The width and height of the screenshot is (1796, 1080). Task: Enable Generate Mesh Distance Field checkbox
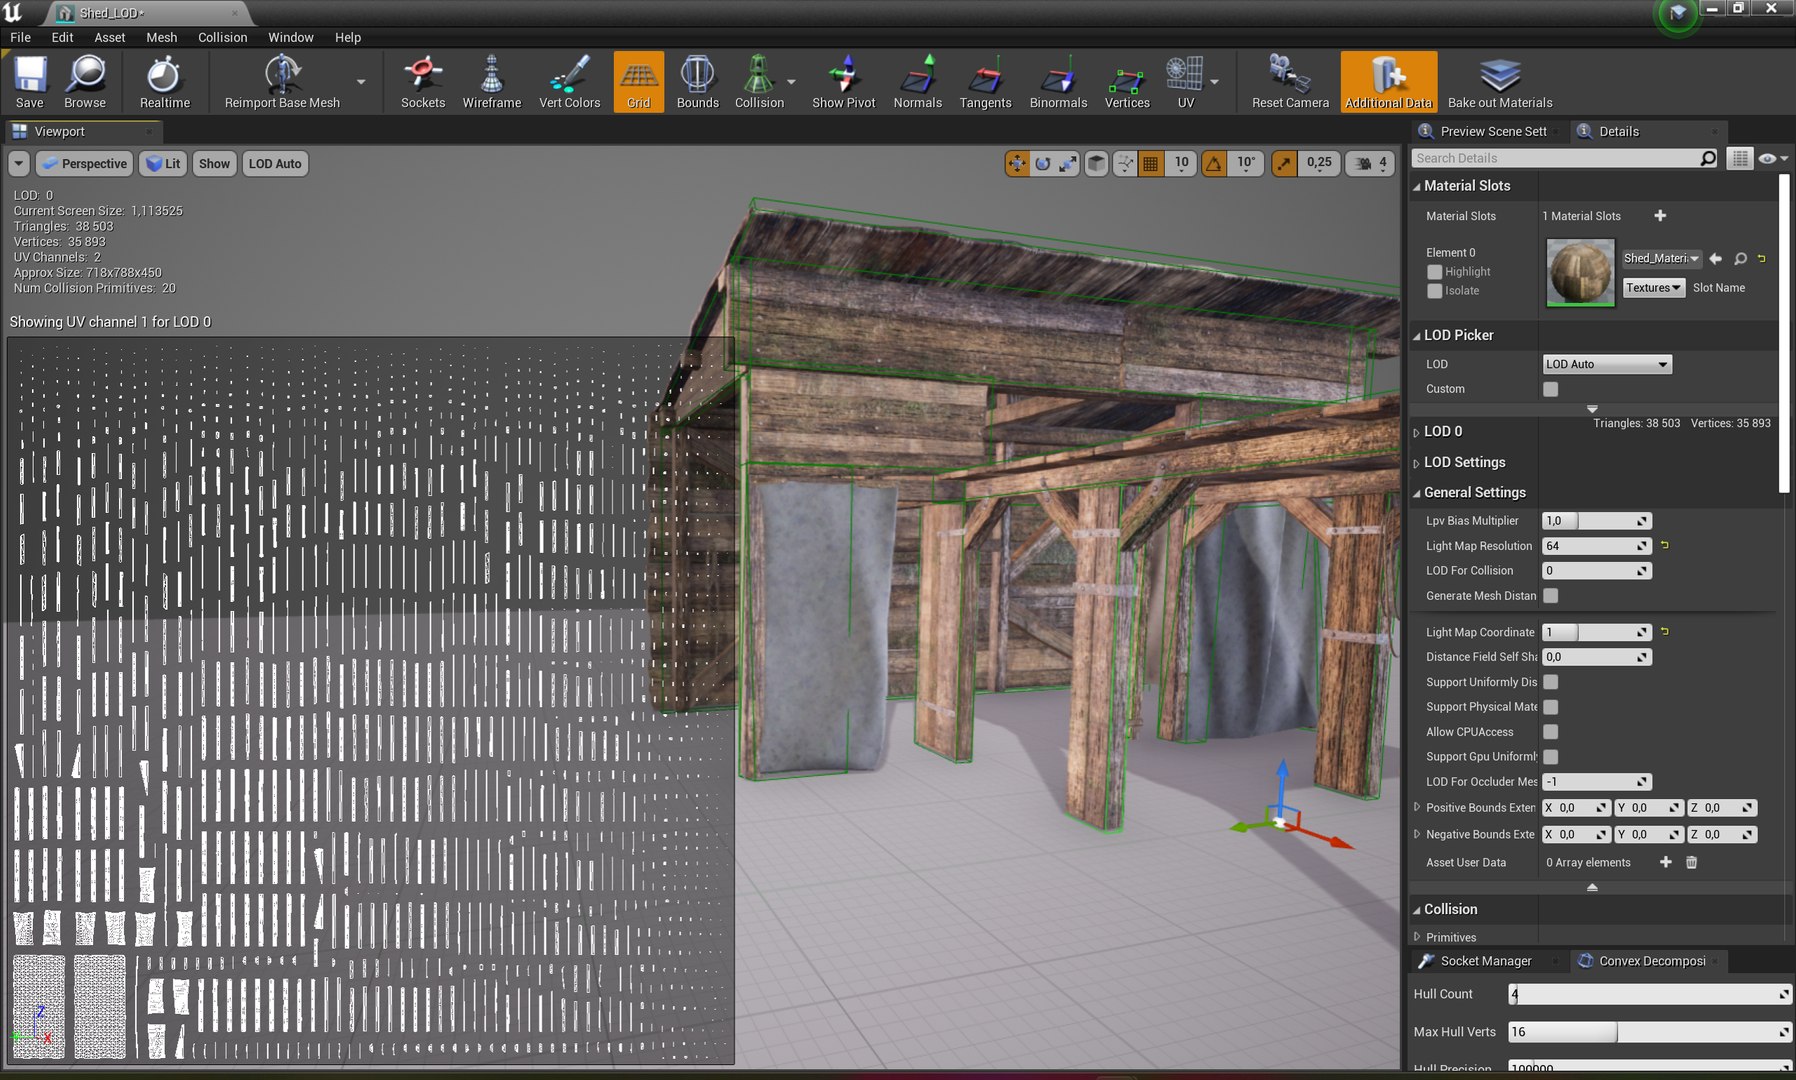coord(1550,596)
